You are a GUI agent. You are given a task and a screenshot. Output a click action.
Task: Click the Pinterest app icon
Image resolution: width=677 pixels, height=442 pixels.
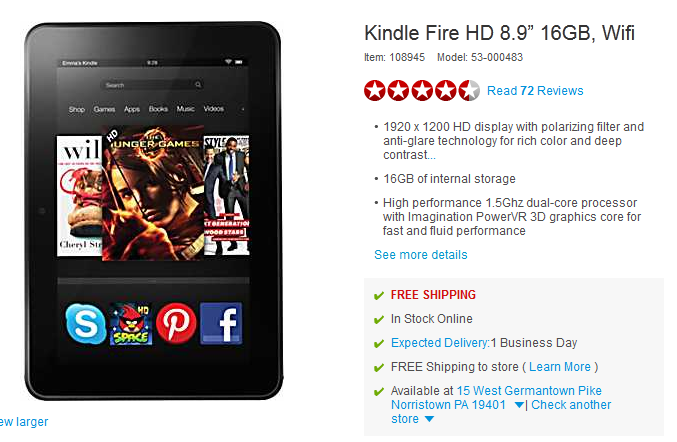click(x=176, y=324)
